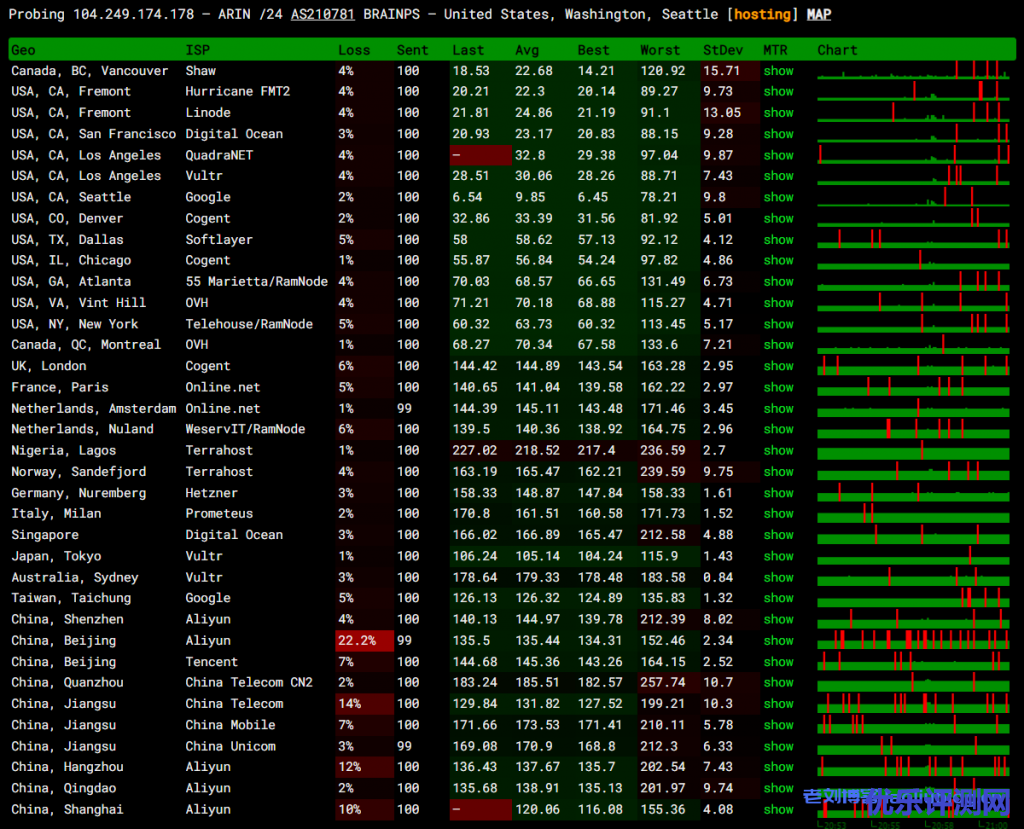Open the AS210781 link in header
Viewport: 1024px width, 829px height.
[x=321, y=14]
